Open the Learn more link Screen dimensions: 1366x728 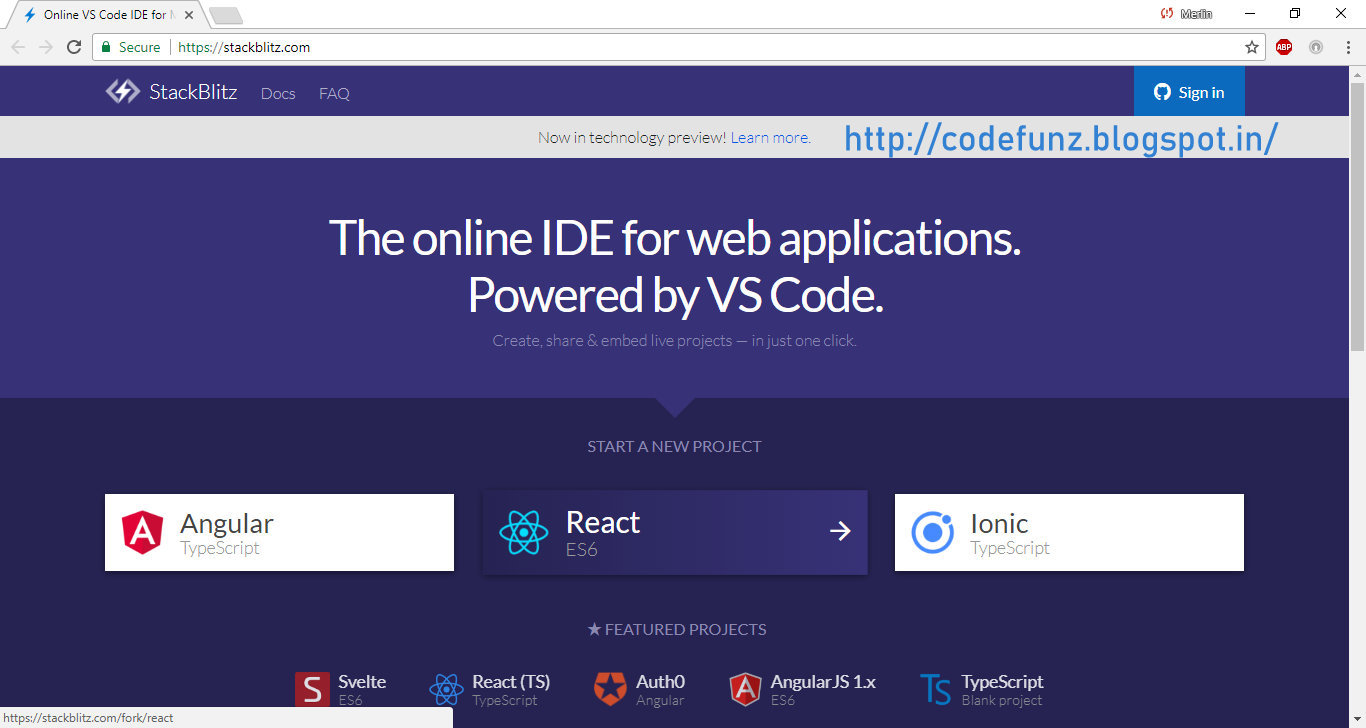768,137
